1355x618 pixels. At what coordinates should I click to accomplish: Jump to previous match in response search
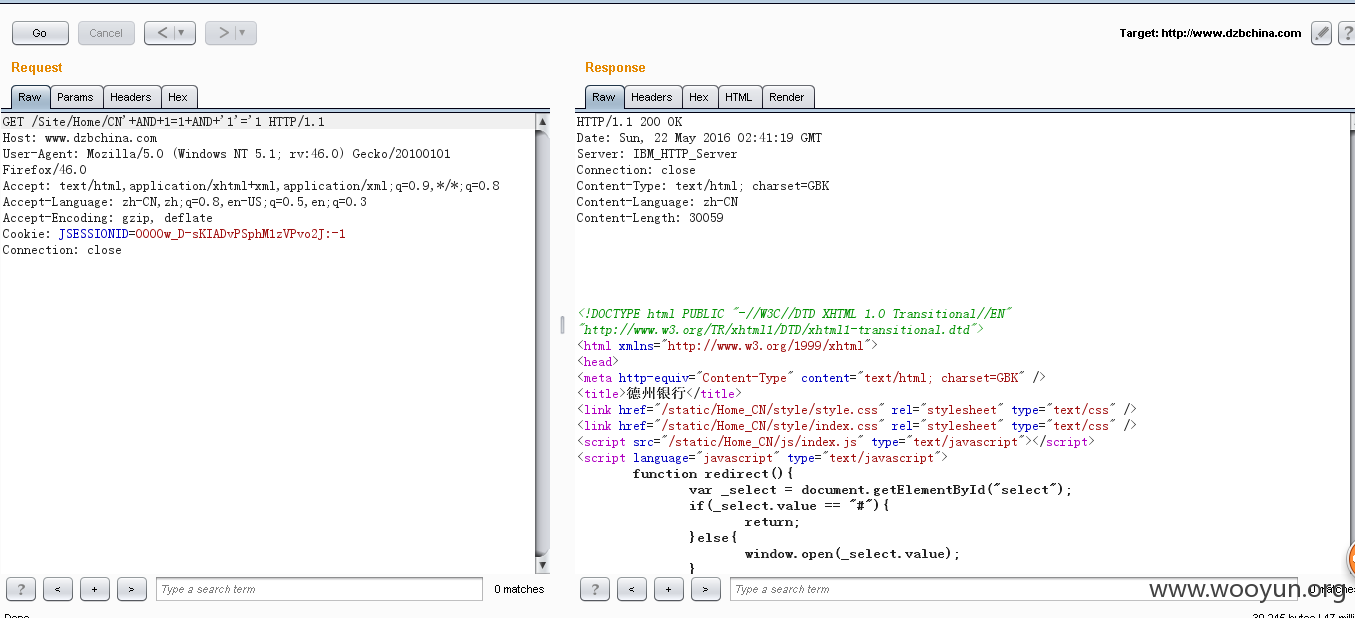pos(632,589)
